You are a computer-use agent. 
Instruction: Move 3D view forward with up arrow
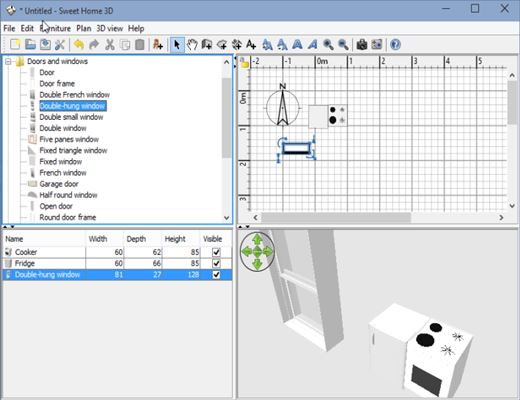click(x=257, y=239)
